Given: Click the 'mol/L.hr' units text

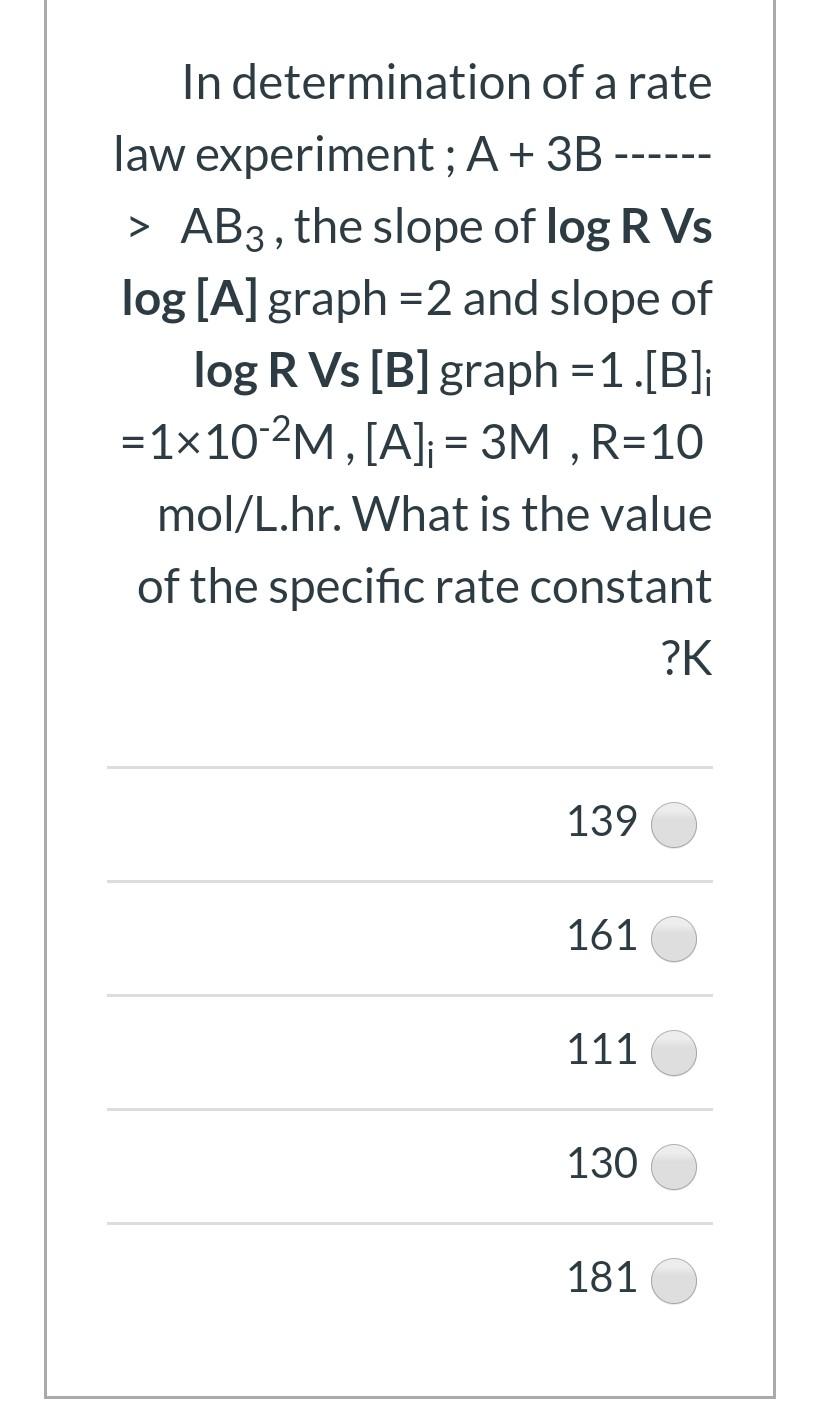Looking at the screenshot, I should (x=250, y=515).
